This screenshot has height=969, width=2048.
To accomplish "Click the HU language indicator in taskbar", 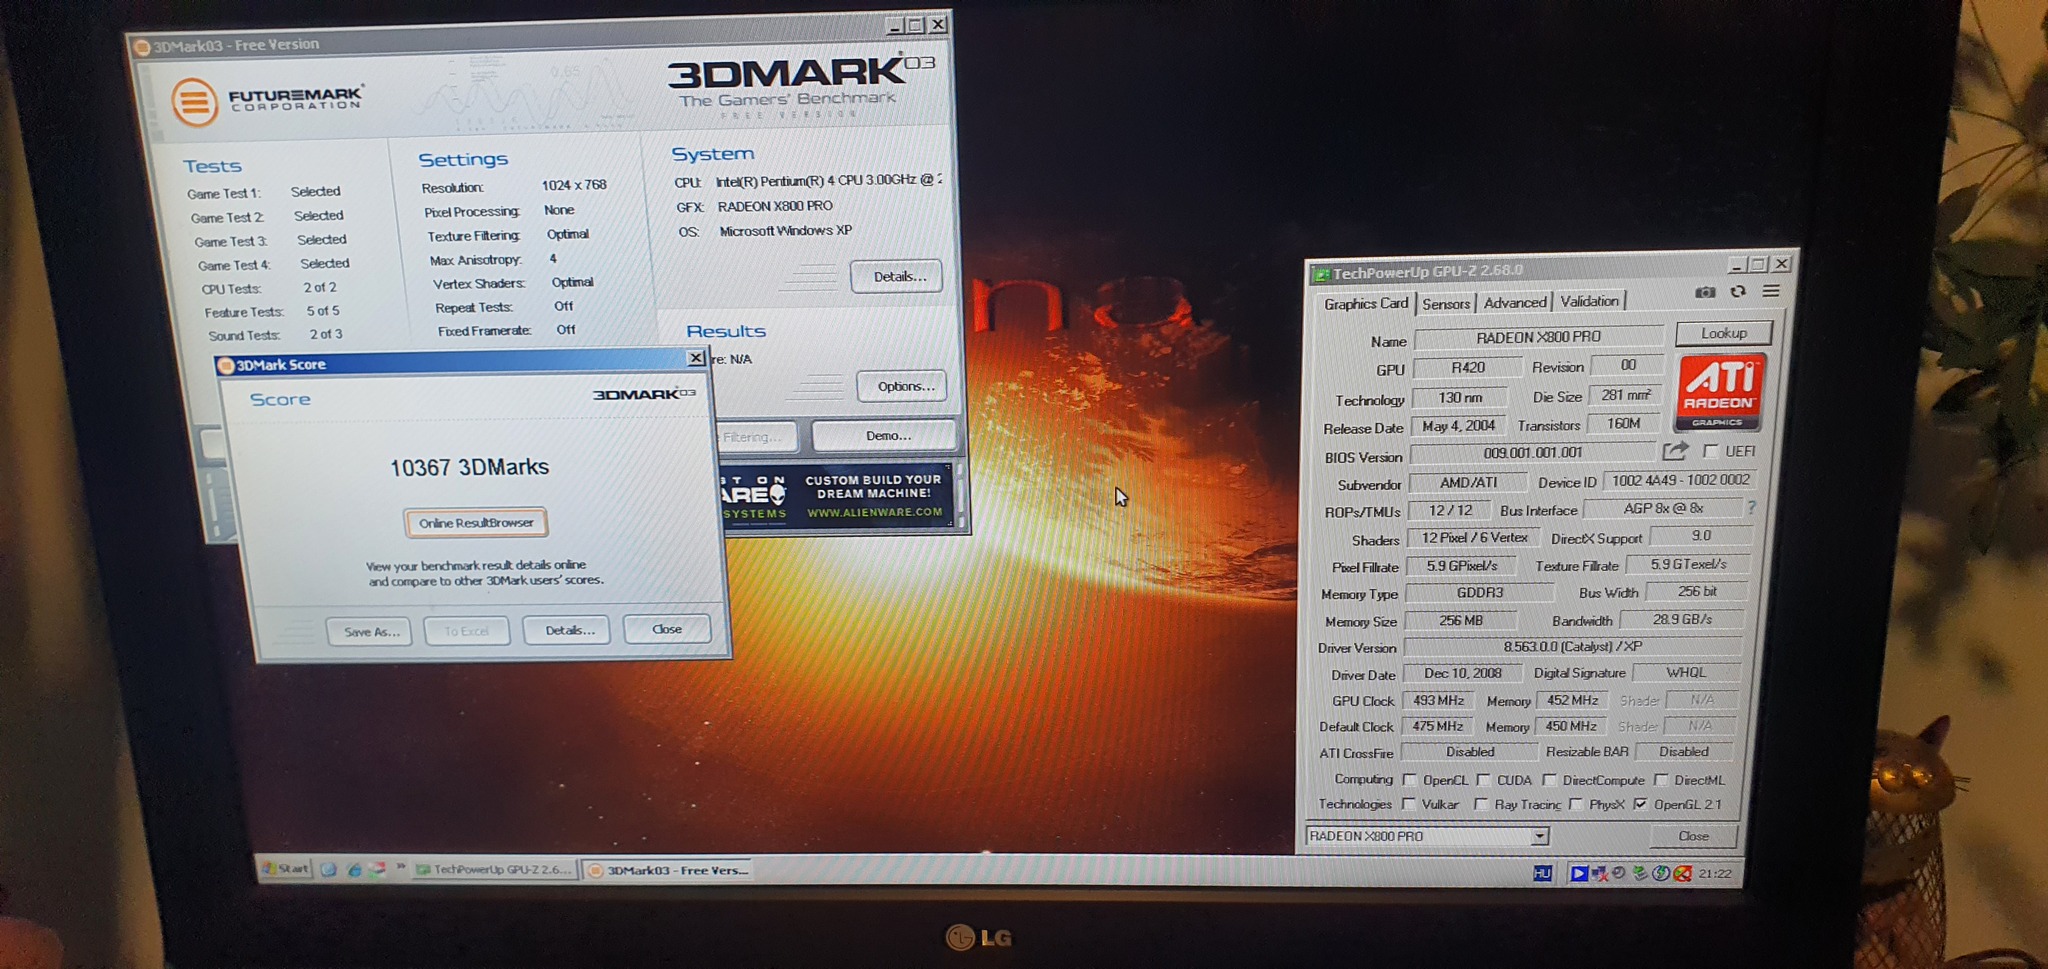I will (x=1542, y=873).
